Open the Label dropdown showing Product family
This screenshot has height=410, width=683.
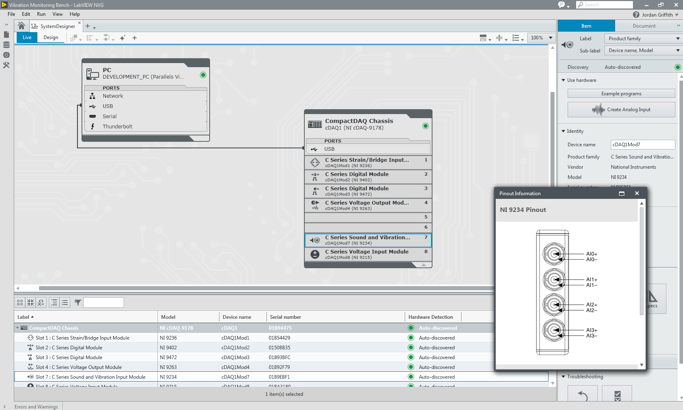(643, 38)
